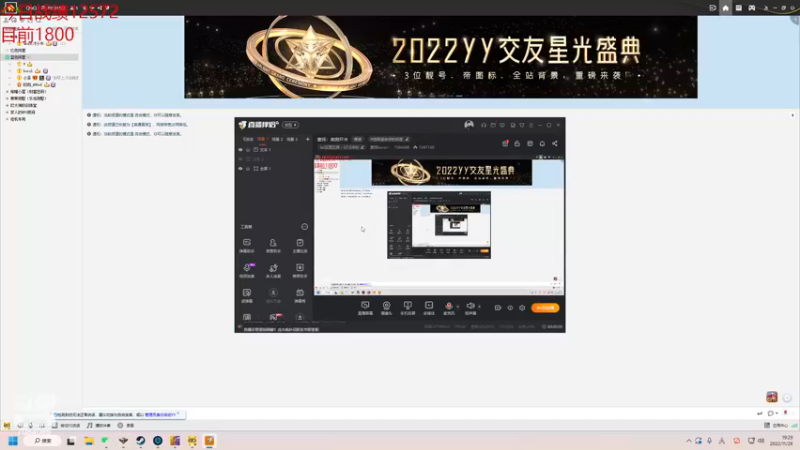Click the 2022YY交友星光盛典 banner in the YY window
Viewport: 800px width, 450px height.
[x=441, y=57]
